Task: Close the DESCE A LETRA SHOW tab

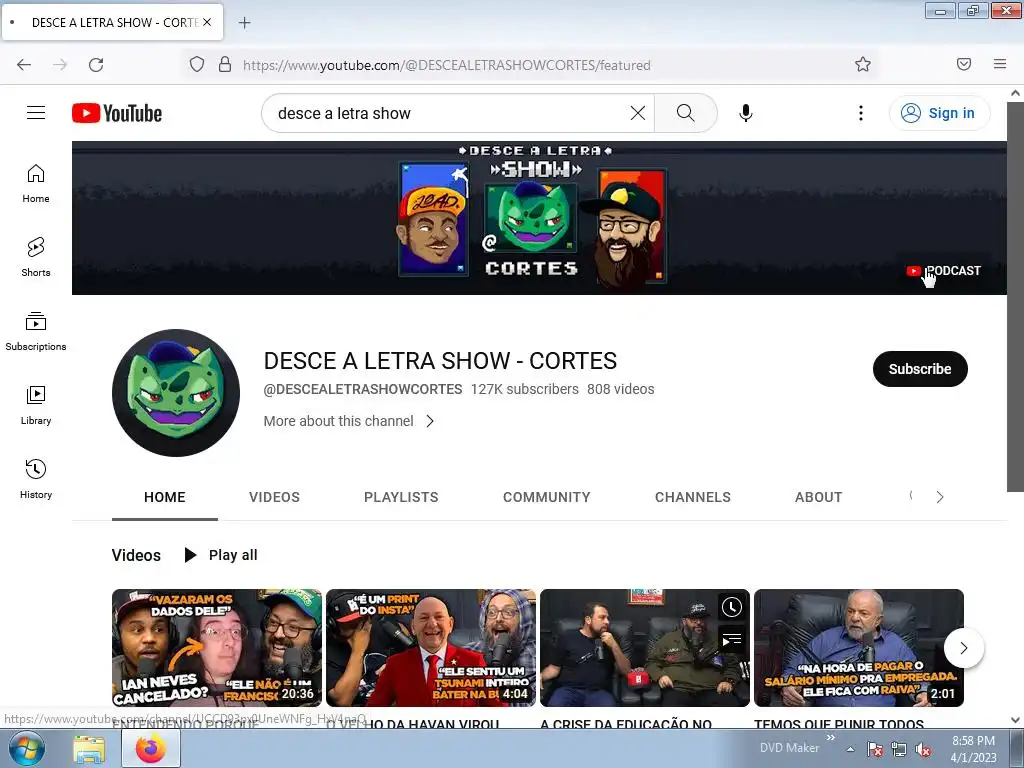Action: [207, 22]
